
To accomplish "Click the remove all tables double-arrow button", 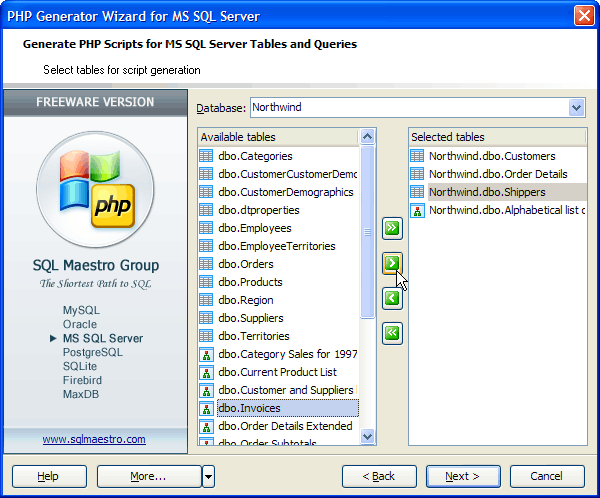I will coord(392,333).
